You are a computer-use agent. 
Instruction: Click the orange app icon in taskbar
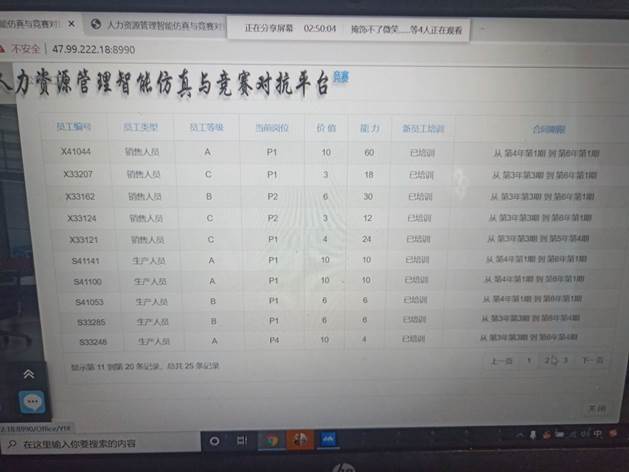tap(299, 439)
